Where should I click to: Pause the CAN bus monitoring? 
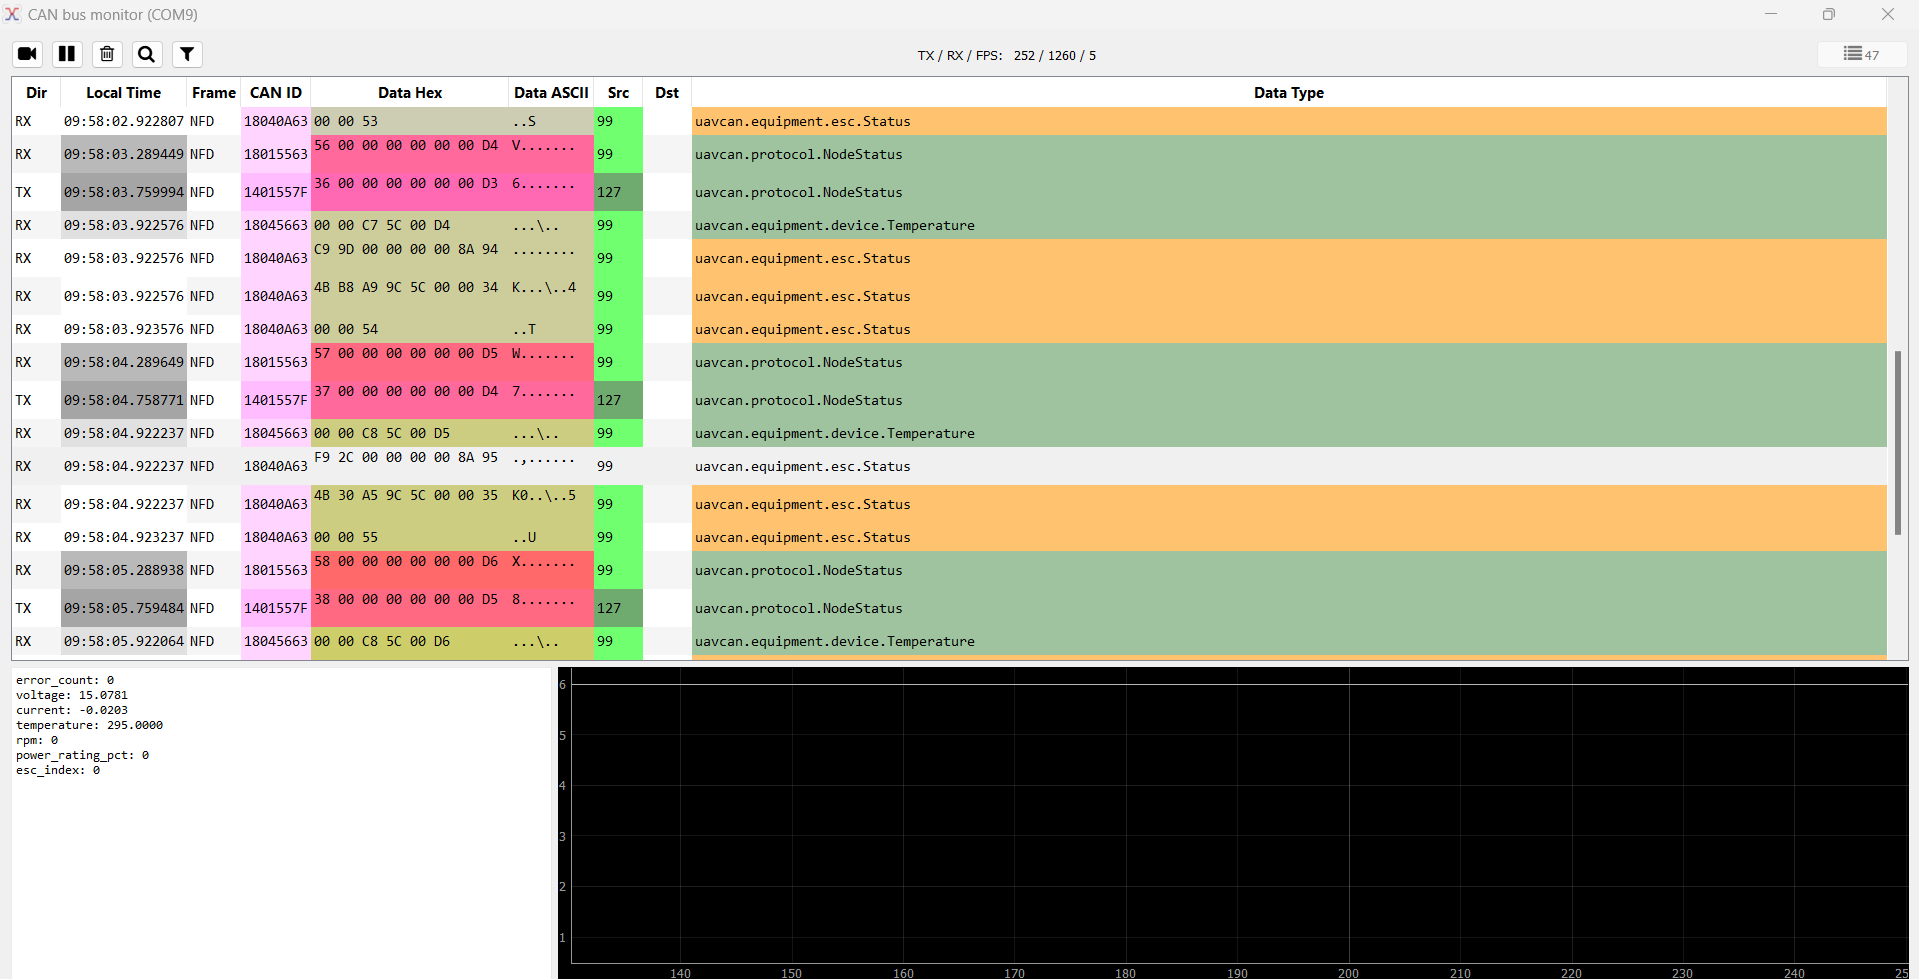click(67, 54)
